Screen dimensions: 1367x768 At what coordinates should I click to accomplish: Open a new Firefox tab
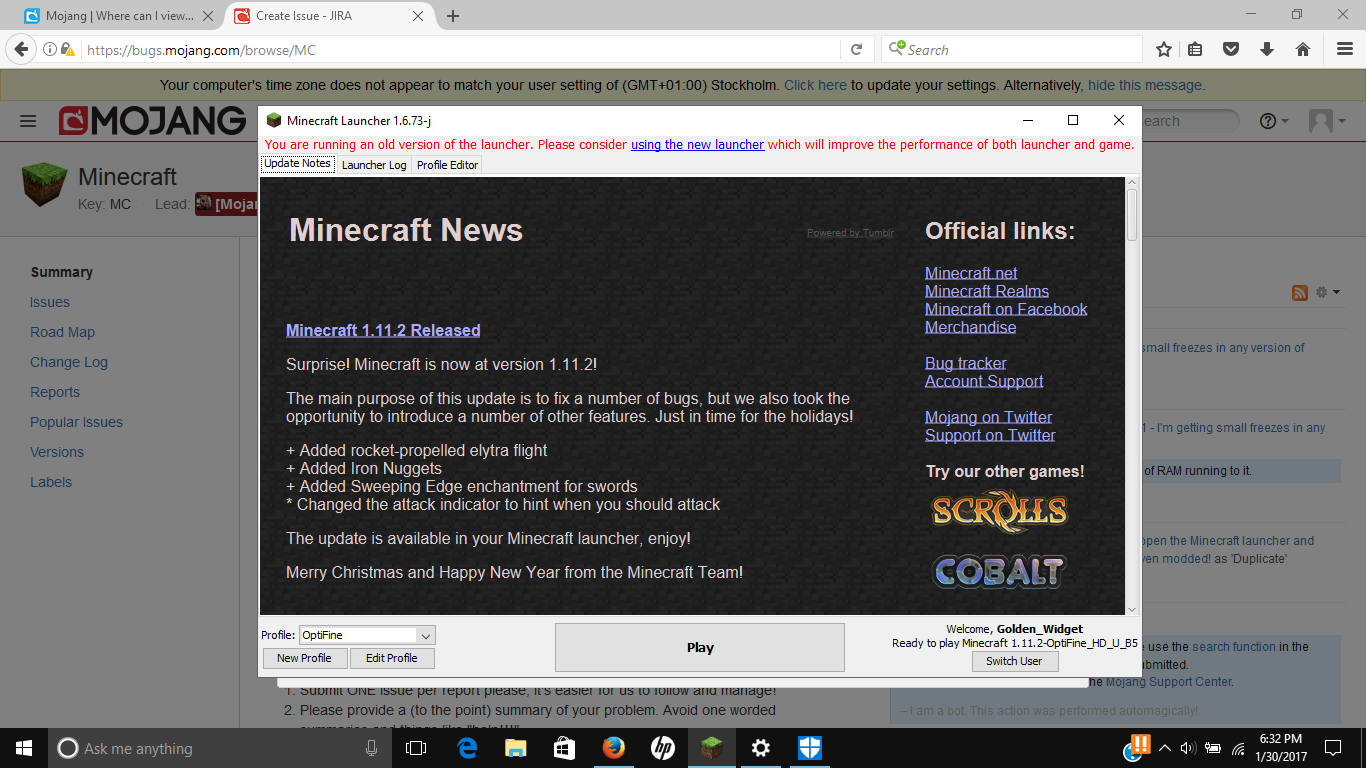[453, 16]
